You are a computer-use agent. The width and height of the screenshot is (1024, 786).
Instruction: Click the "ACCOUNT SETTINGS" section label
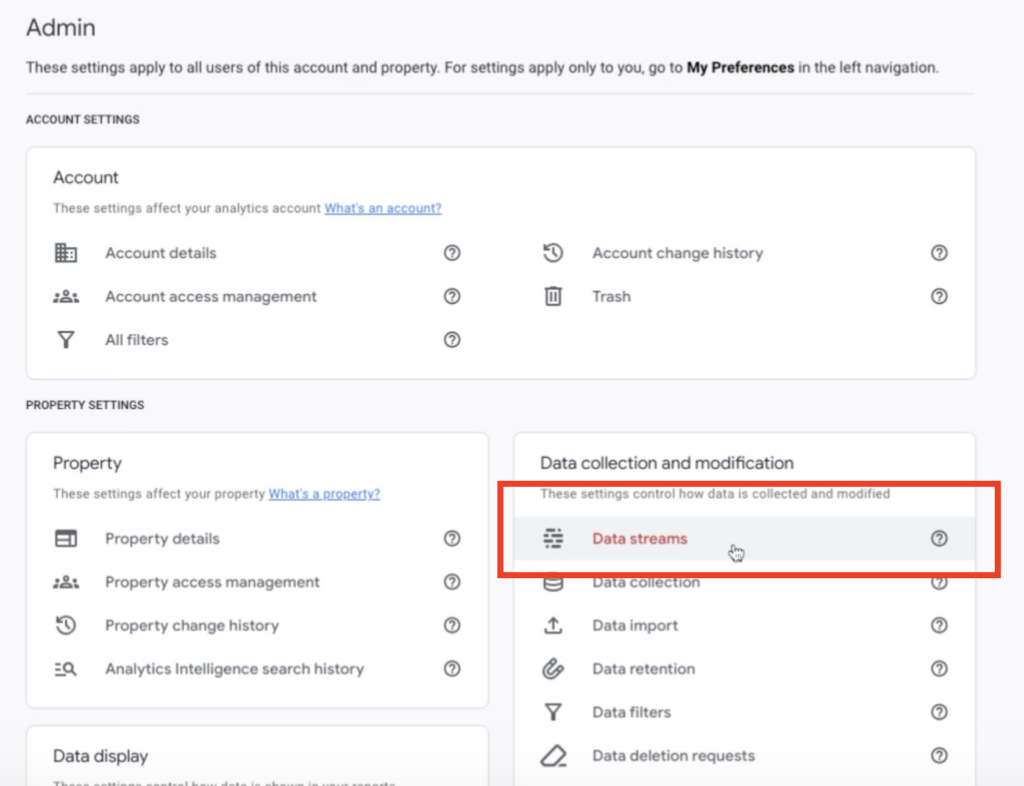pyautogui.click(x=83, y=119)
